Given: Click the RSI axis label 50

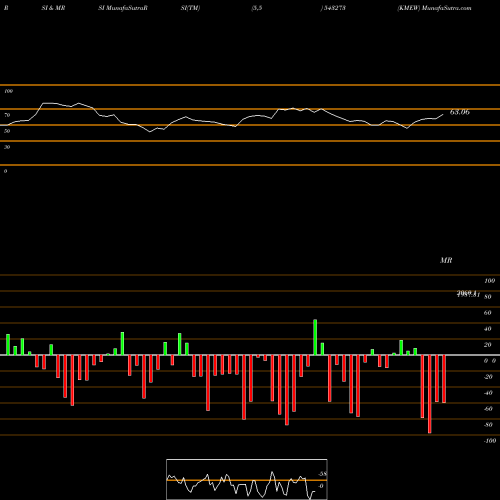Looking at the screenshot, I should (7, 131).
